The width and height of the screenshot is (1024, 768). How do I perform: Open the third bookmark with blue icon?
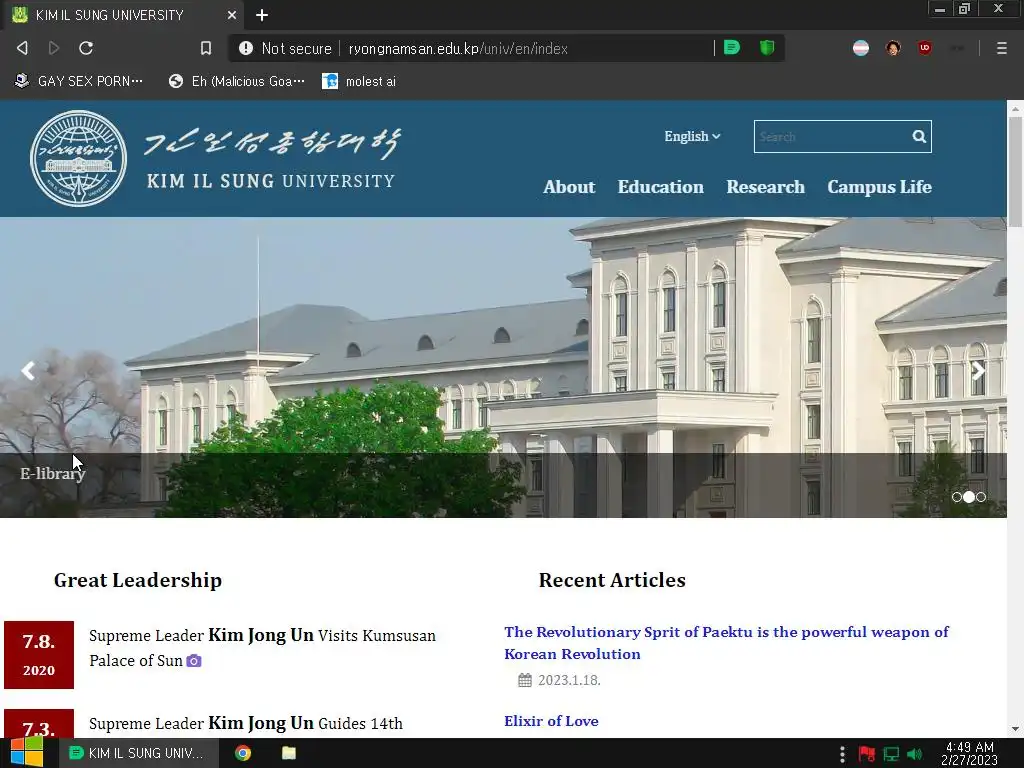coord(359,81)
